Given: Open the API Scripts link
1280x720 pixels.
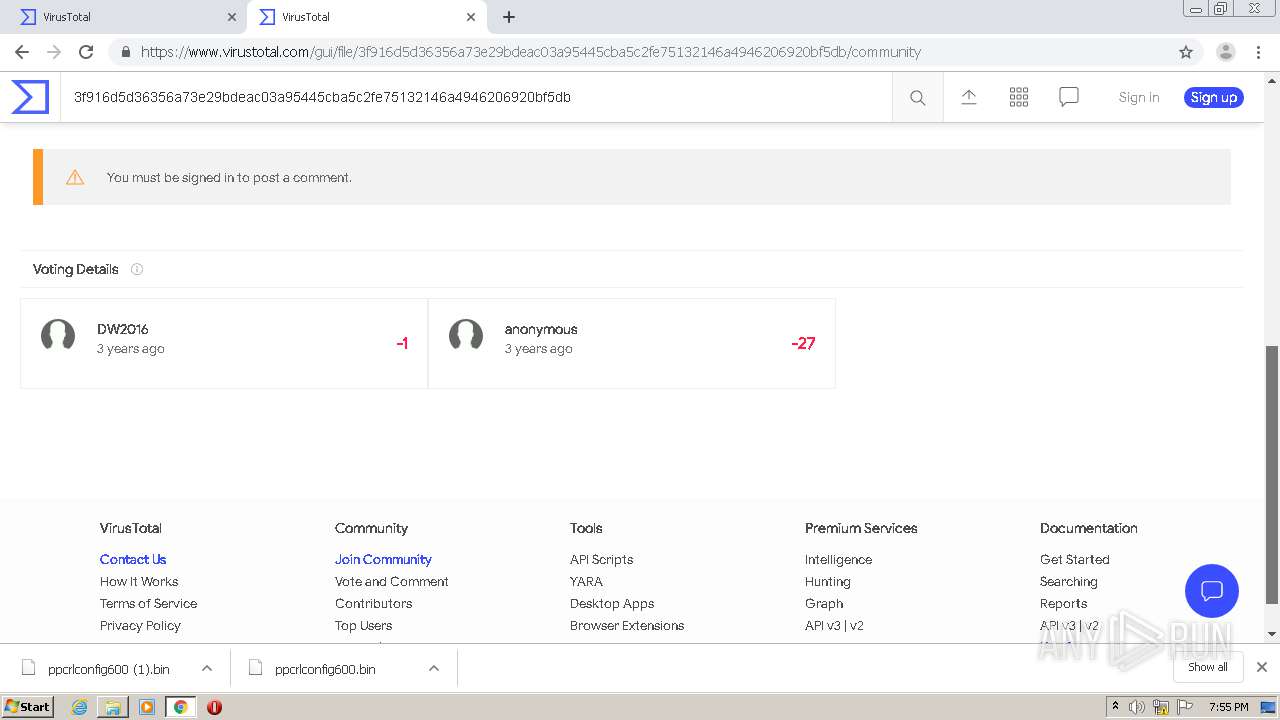Looking at the screenshot, I should 601,559.
